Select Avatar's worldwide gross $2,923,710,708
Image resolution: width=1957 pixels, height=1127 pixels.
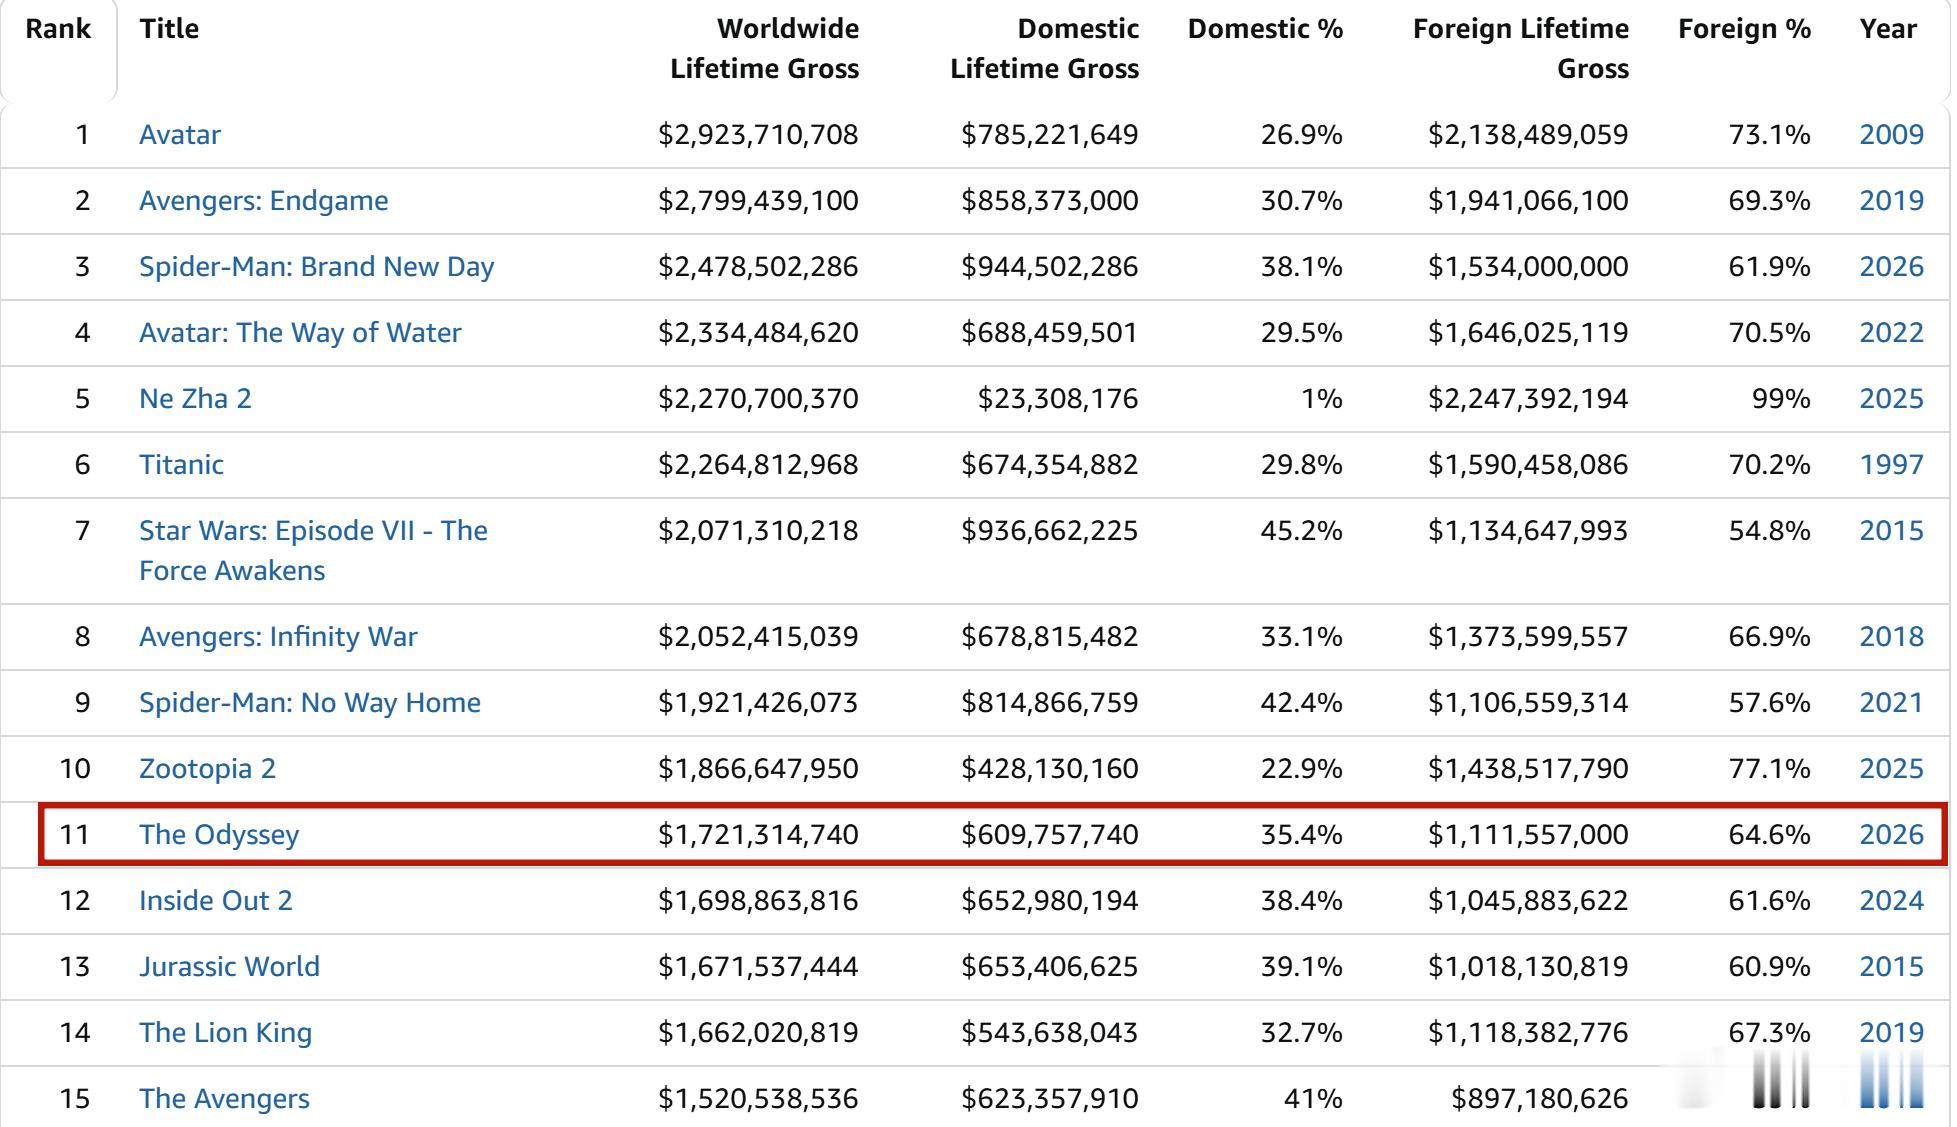point(758,134)
